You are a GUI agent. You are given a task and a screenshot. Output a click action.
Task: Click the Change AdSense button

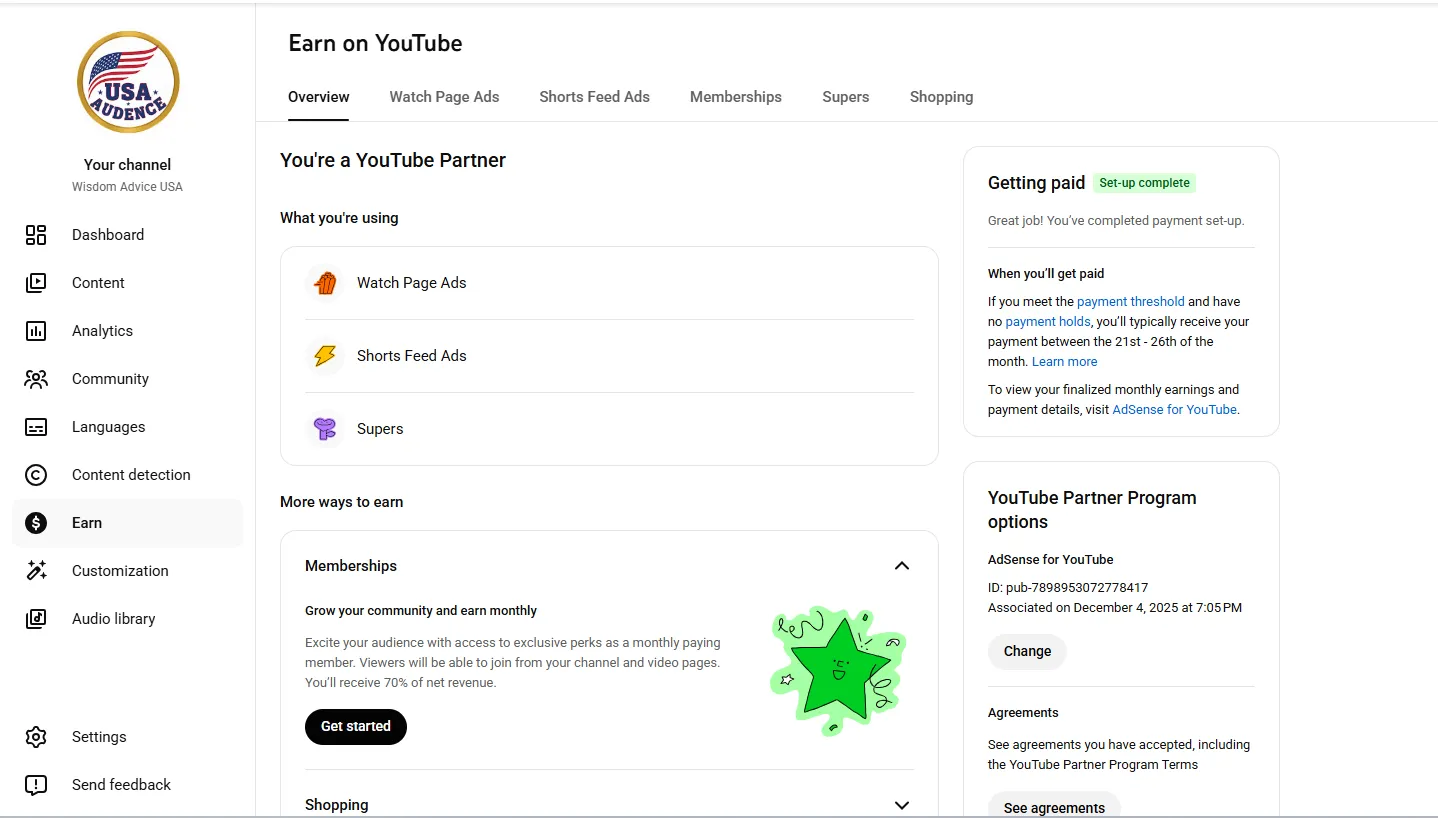pyautogui.click(x=1027, y=652)
